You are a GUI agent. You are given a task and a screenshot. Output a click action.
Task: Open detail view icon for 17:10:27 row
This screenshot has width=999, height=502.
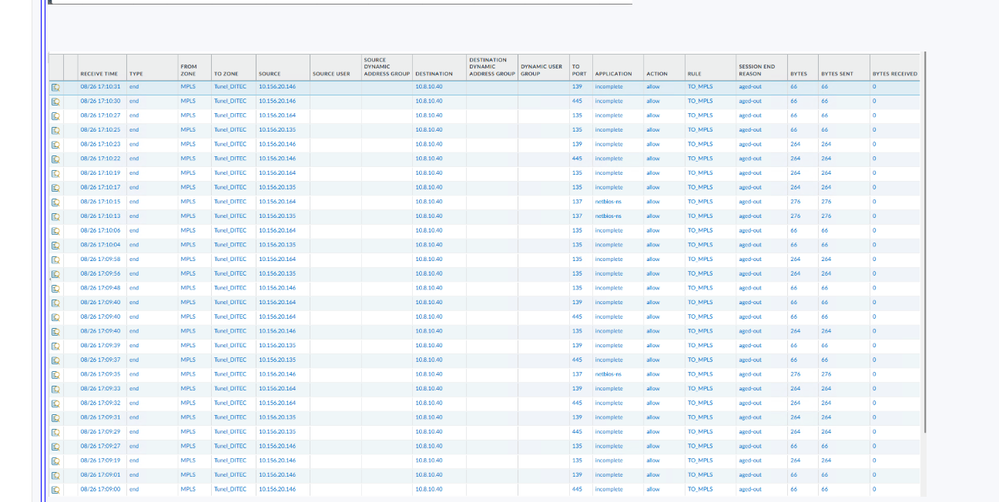coord(56,116)
